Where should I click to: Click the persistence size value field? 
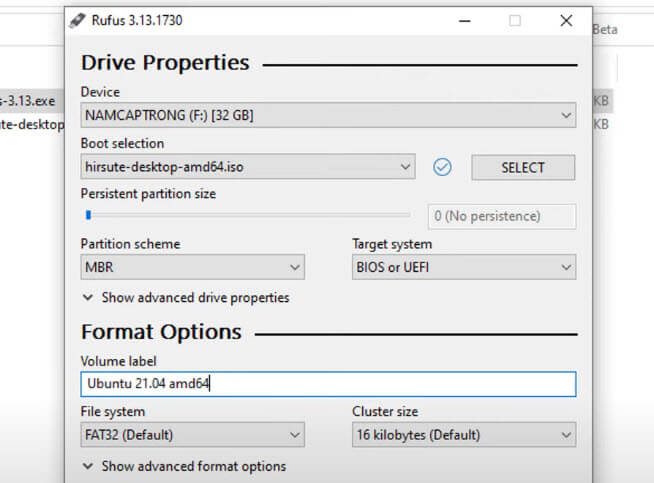click(502, 216)
